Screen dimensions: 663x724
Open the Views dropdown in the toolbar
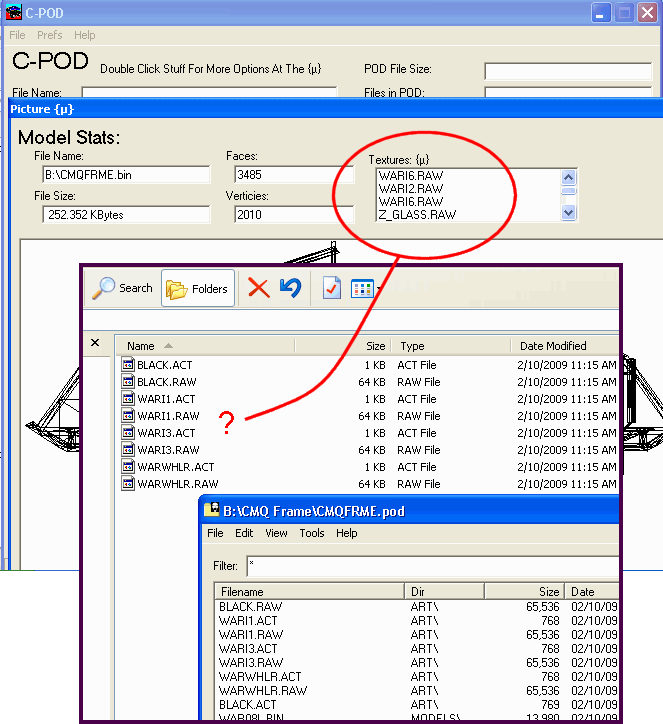[x=363, y=288]
